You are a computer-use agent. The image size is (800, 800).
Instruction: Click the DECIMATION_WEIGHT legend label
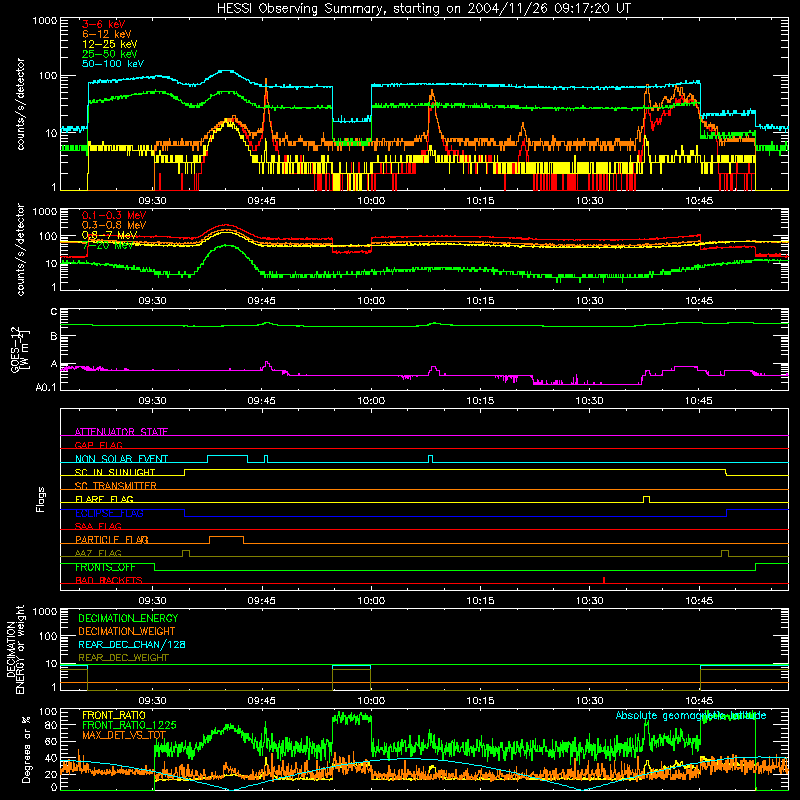(127, 632)
